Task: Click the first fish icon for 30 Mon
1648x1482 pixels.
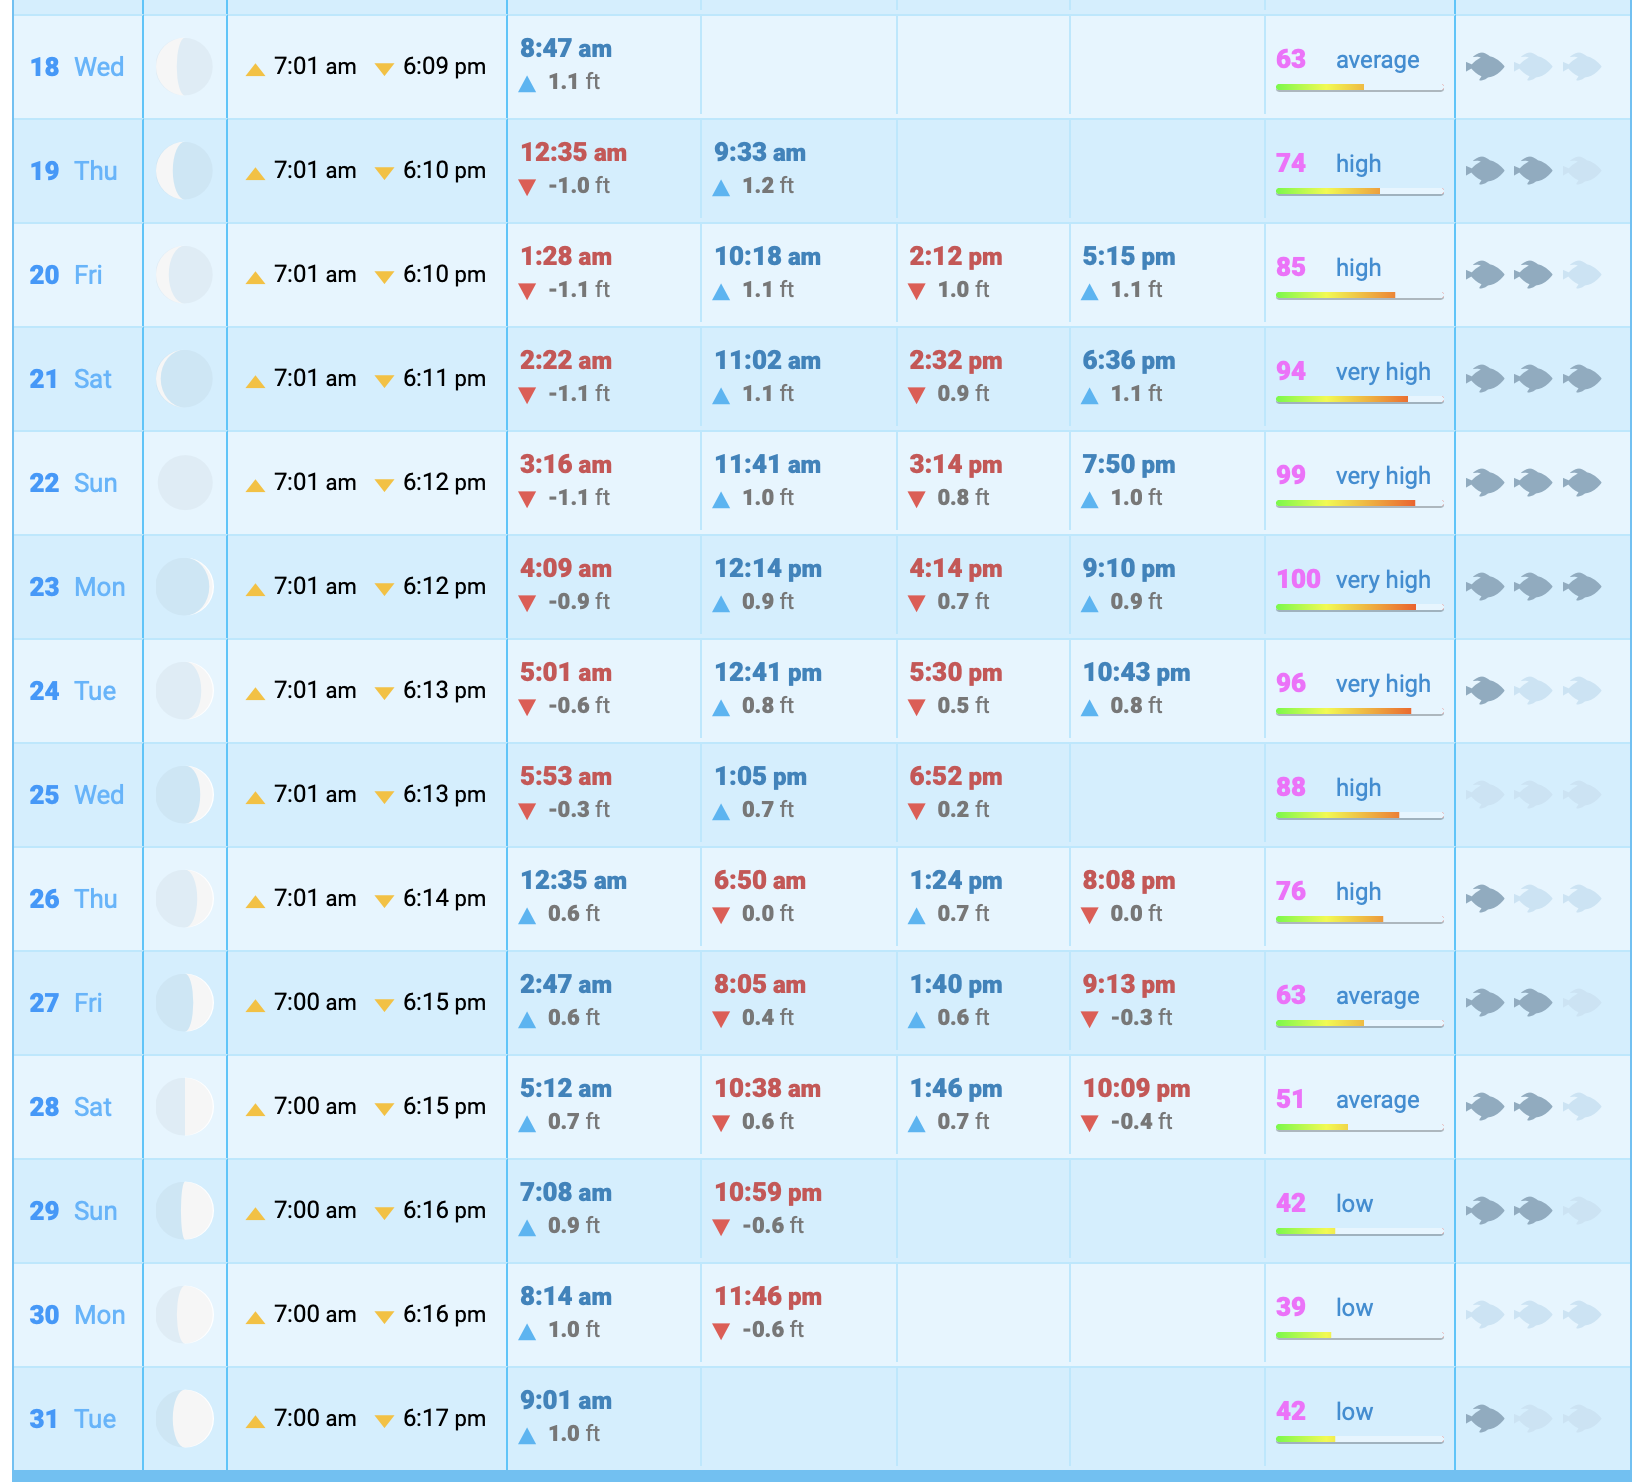Action: [1485, 1315]
